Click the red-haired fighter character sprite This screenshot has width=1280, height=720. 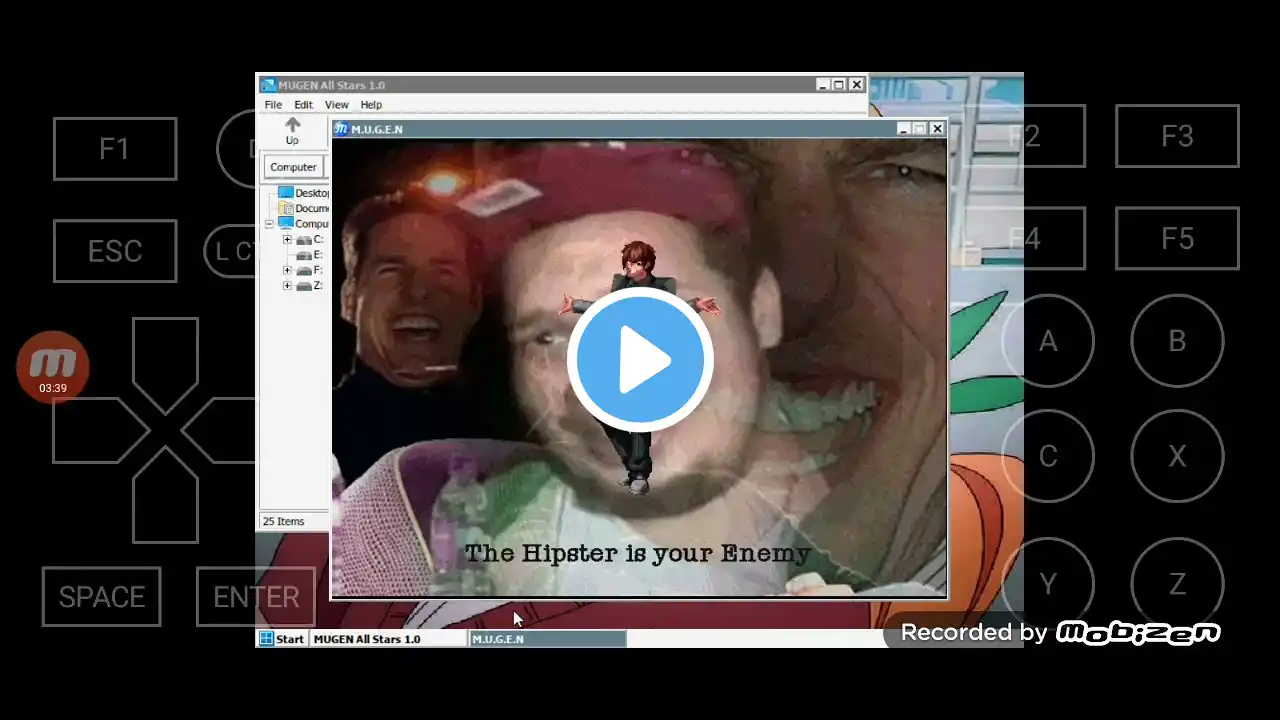[640, 368]
